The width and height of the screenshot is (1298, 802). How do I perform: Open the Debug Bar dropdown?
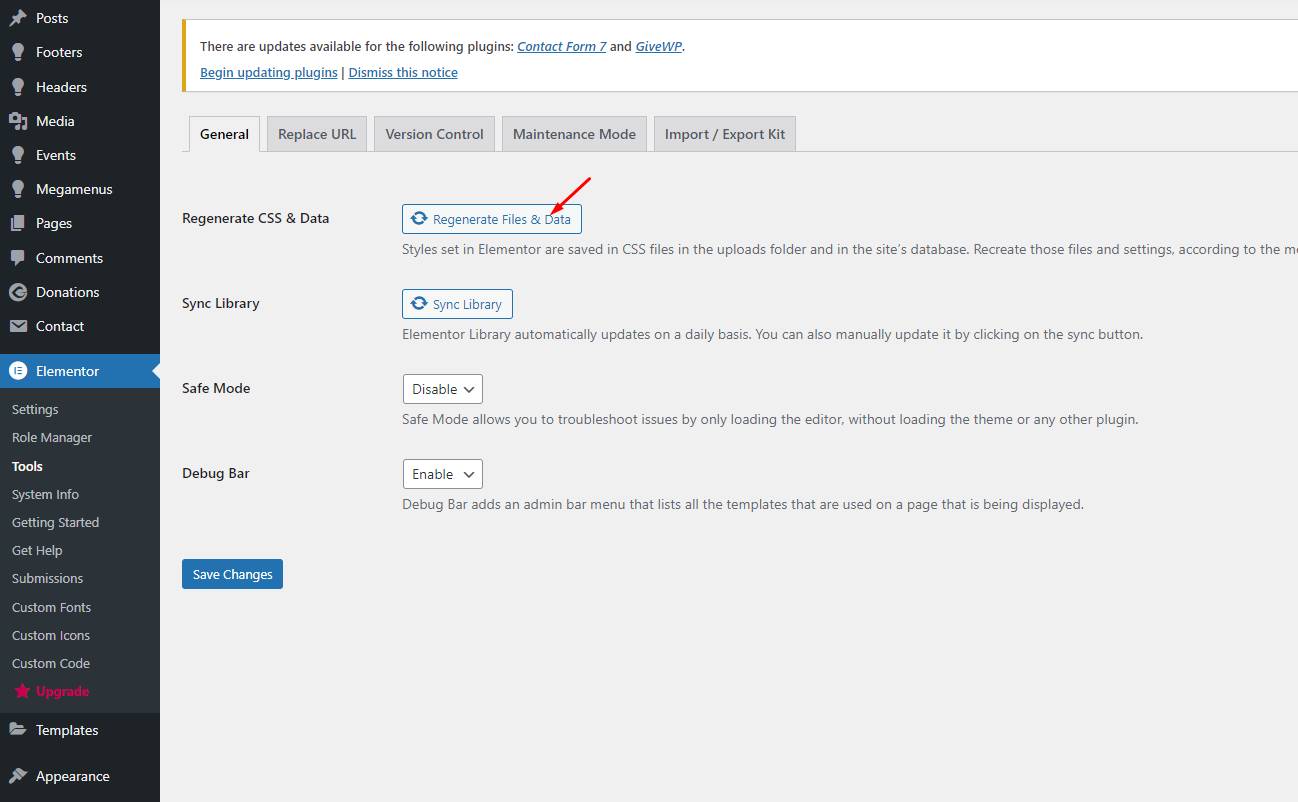click(x=442, y=474)
